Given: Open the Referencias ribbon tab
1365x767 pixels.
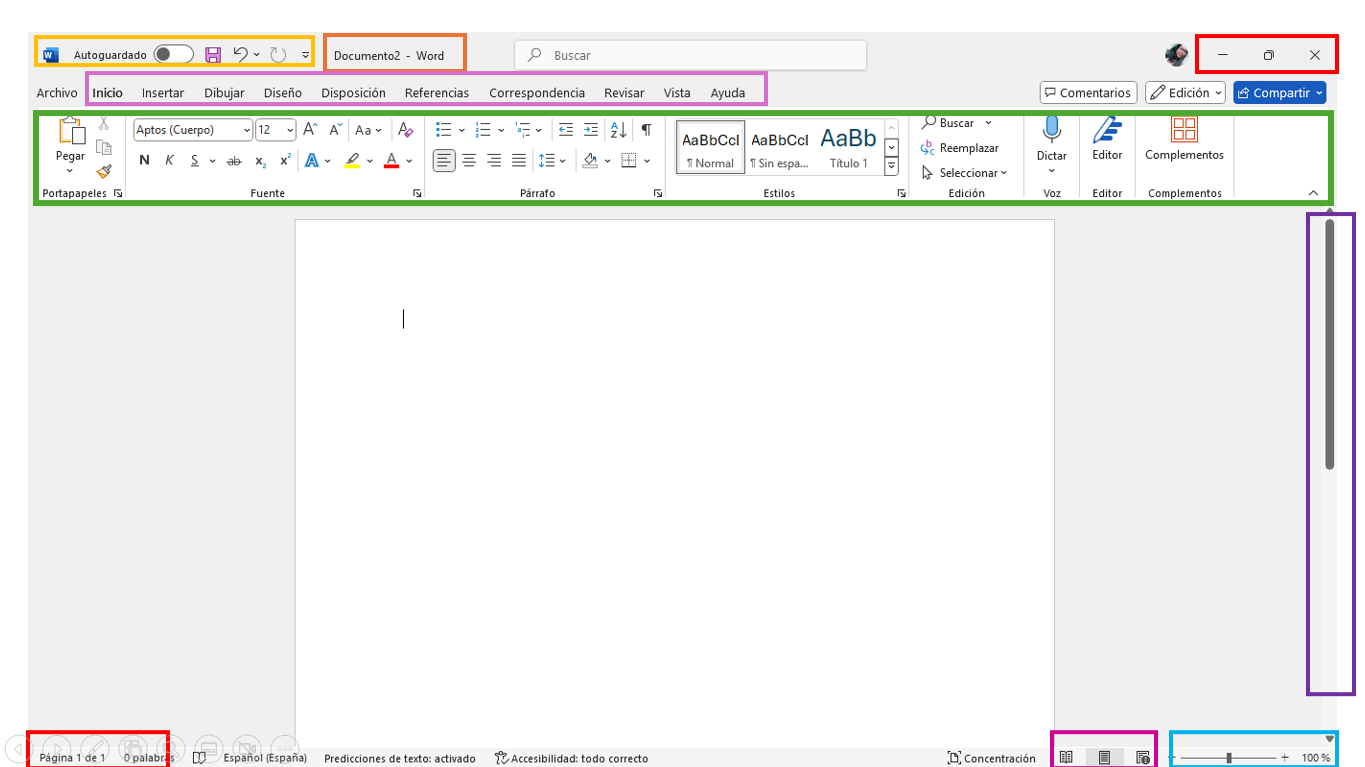Looking at the screenshot, I should 437,93.
